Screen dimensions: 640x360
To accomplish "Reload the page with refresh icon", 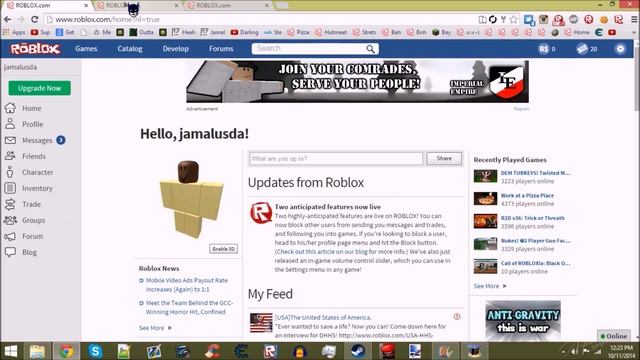I will [x=35, y=19].
